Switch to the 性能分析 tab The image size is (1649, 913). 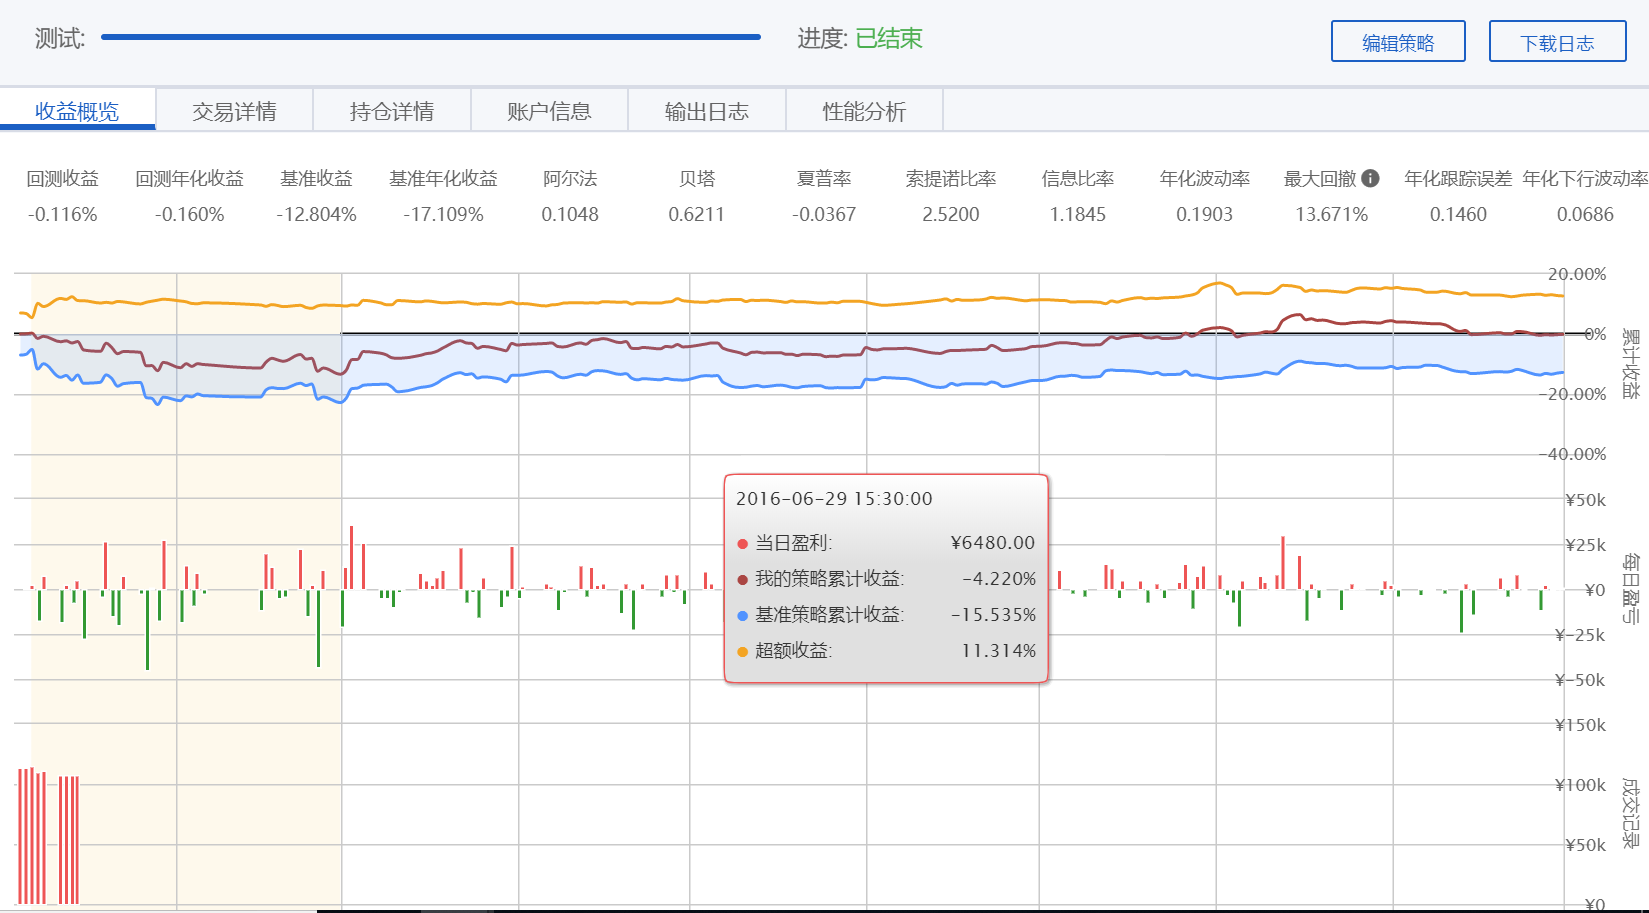pyautogui.click(x=864, y=111)
